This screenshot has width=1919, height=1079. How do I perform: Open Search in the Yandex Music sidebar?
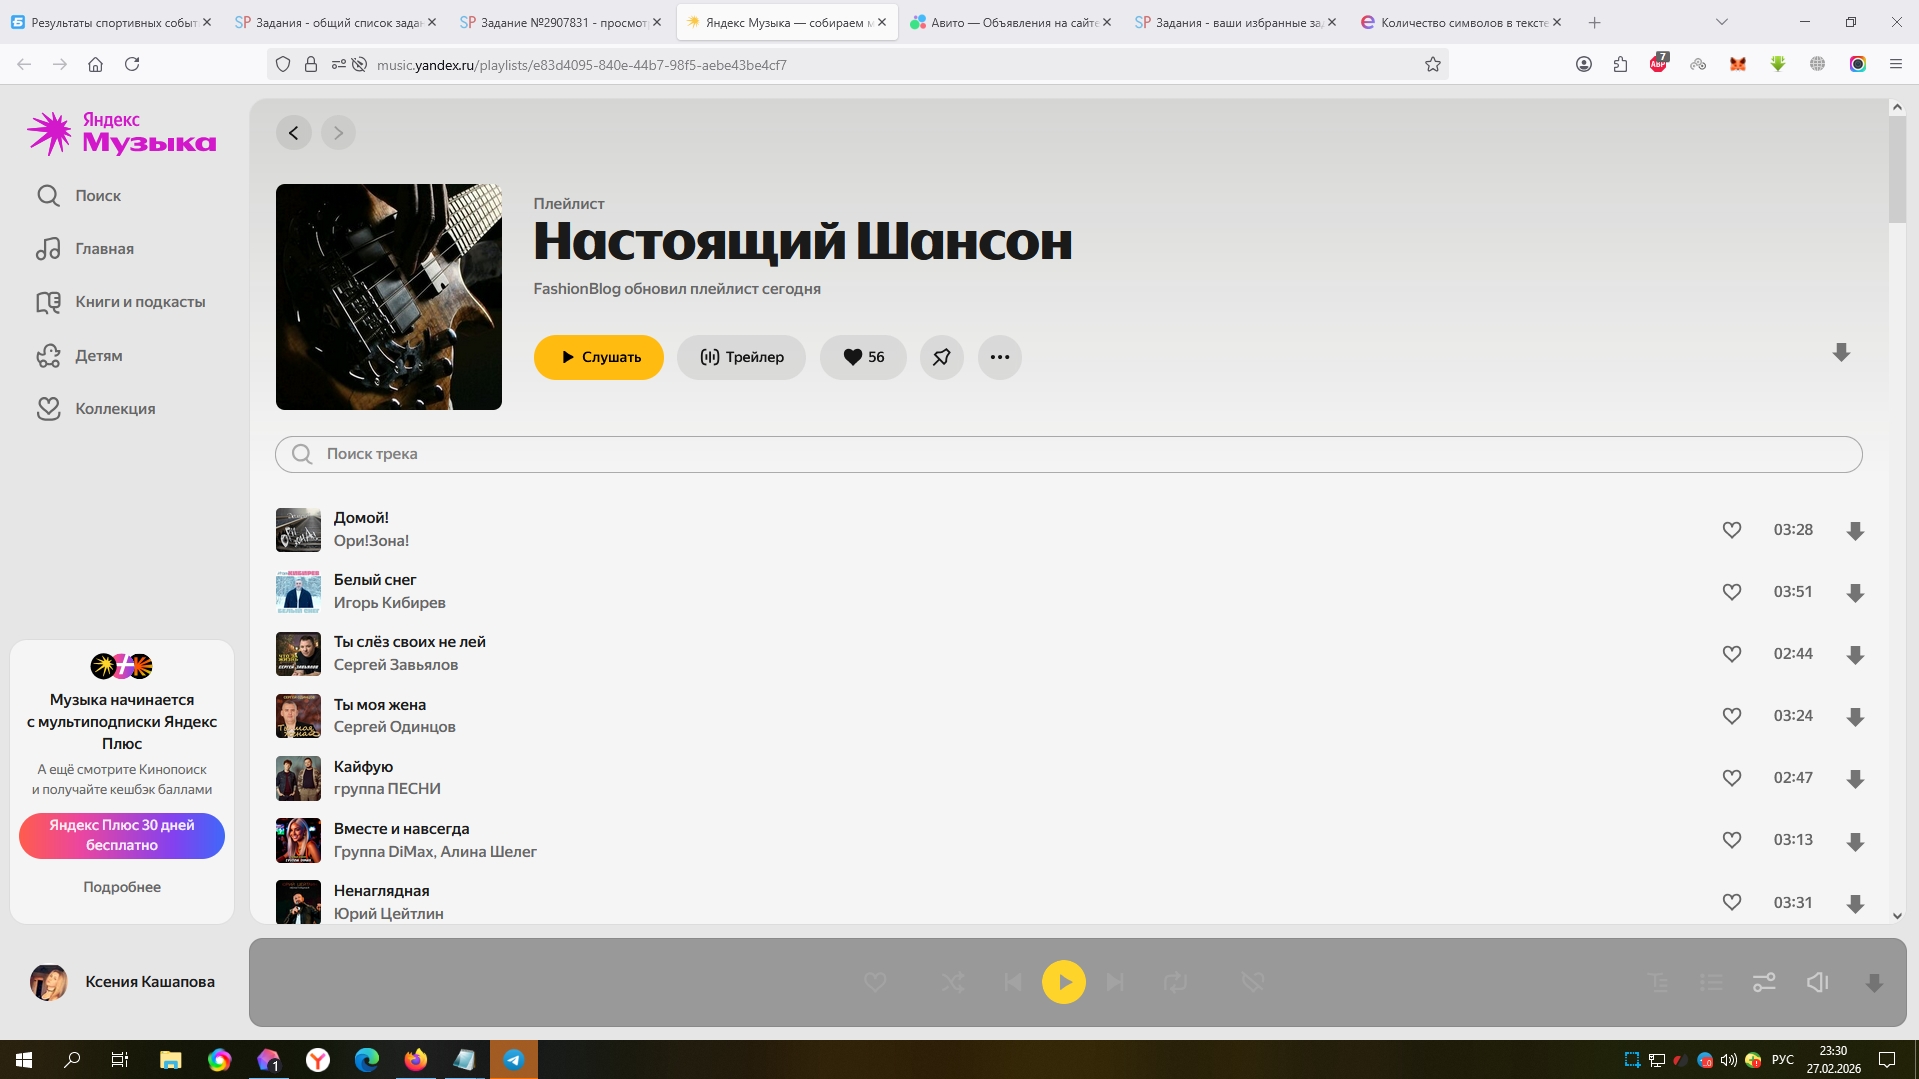(x=79, y=196)
